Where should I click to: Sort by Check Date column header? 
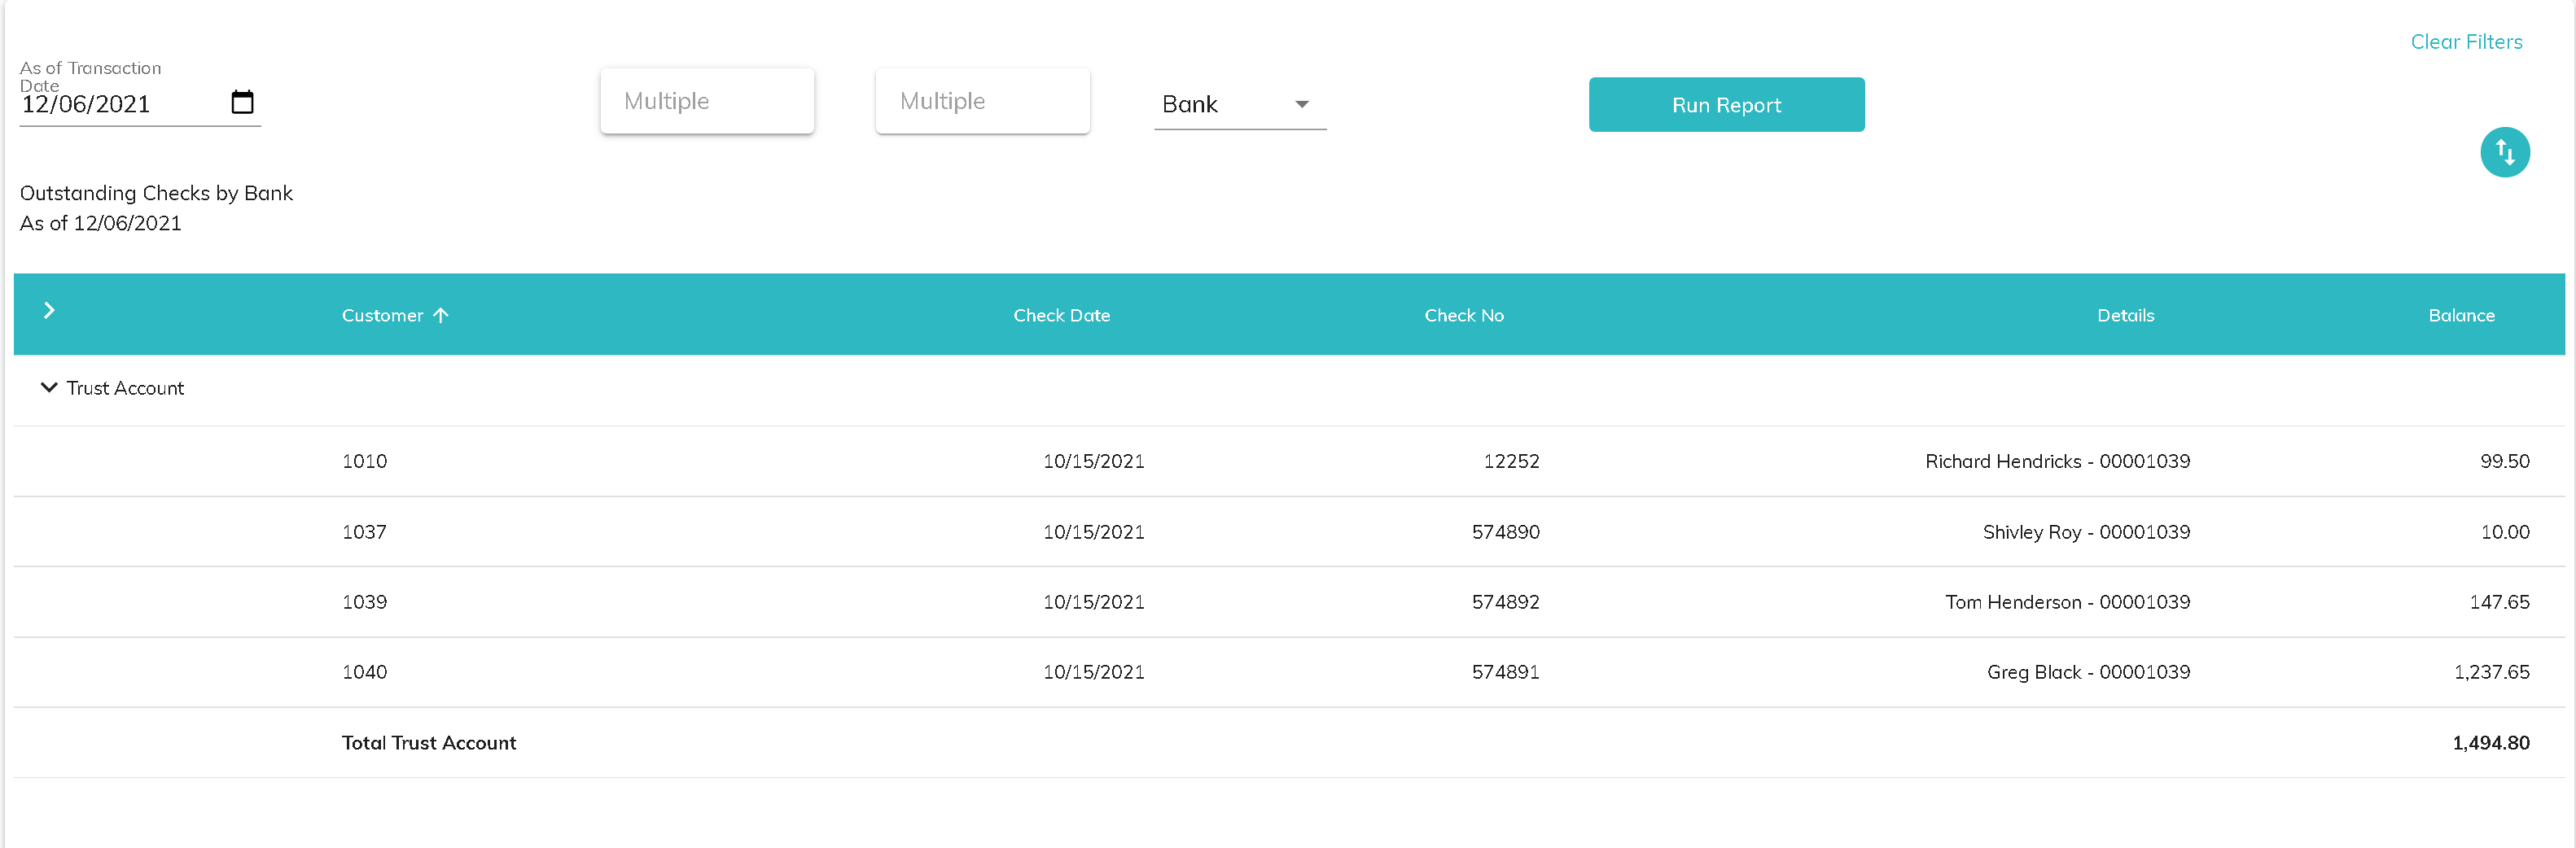[x=1061, y=315]
